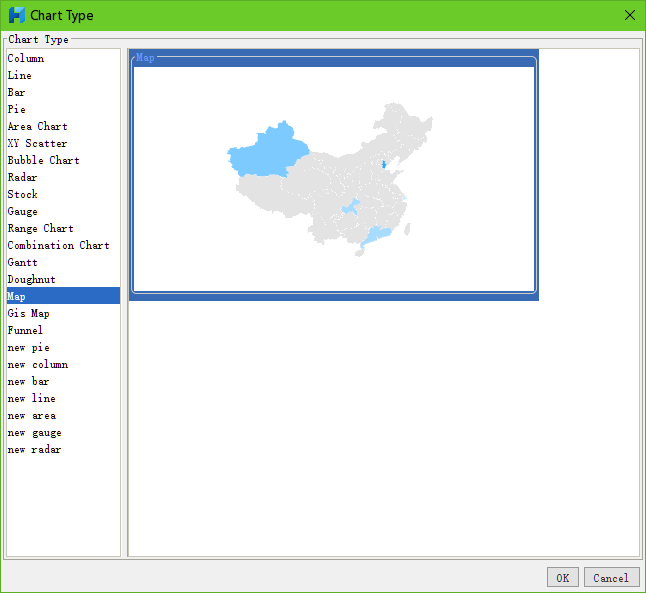
Task: Pick Pie from the chart list
Action: pos(63,109)
